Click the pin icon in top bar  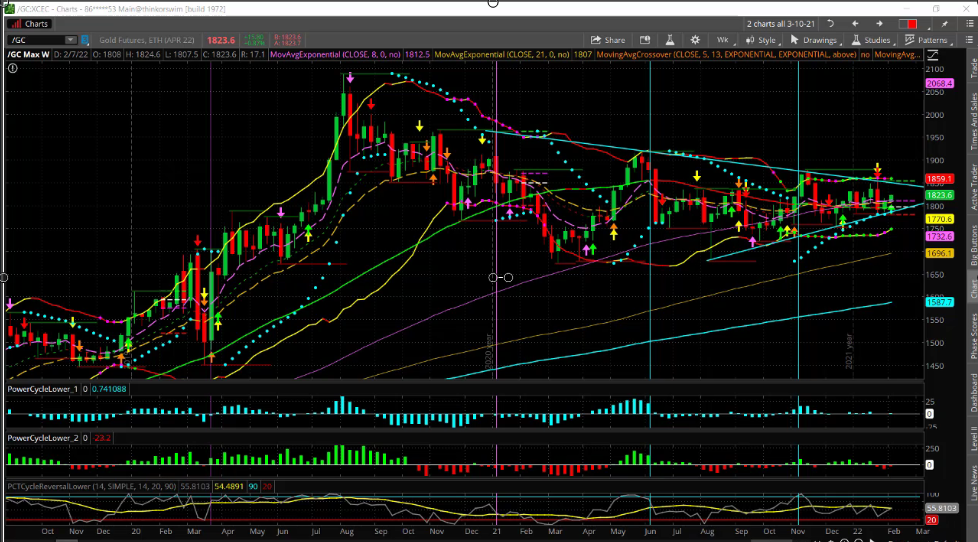[945, 24]
